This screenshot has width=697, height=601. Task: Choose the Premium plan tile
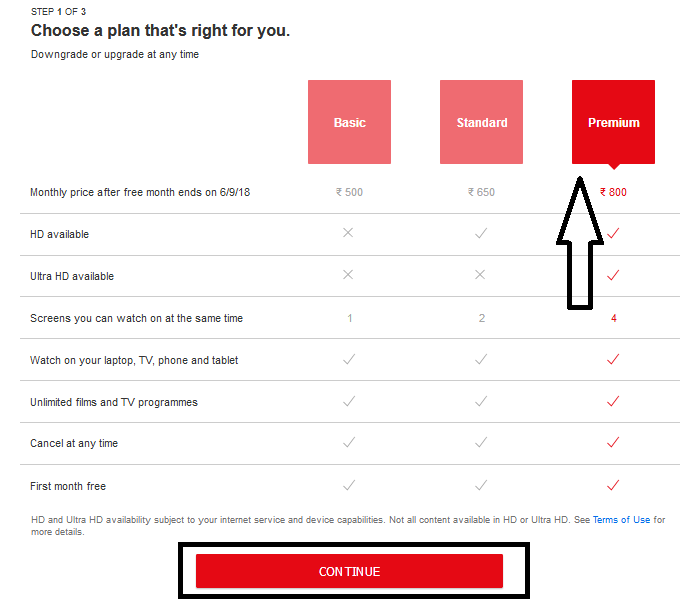(x=613, y=122)
